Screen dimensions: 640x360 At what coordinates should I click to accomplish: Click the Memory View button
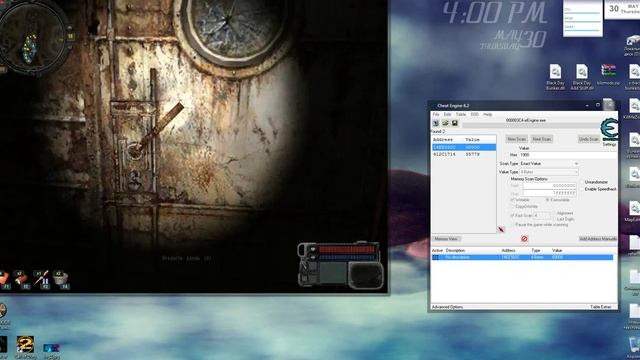(446, 239)
